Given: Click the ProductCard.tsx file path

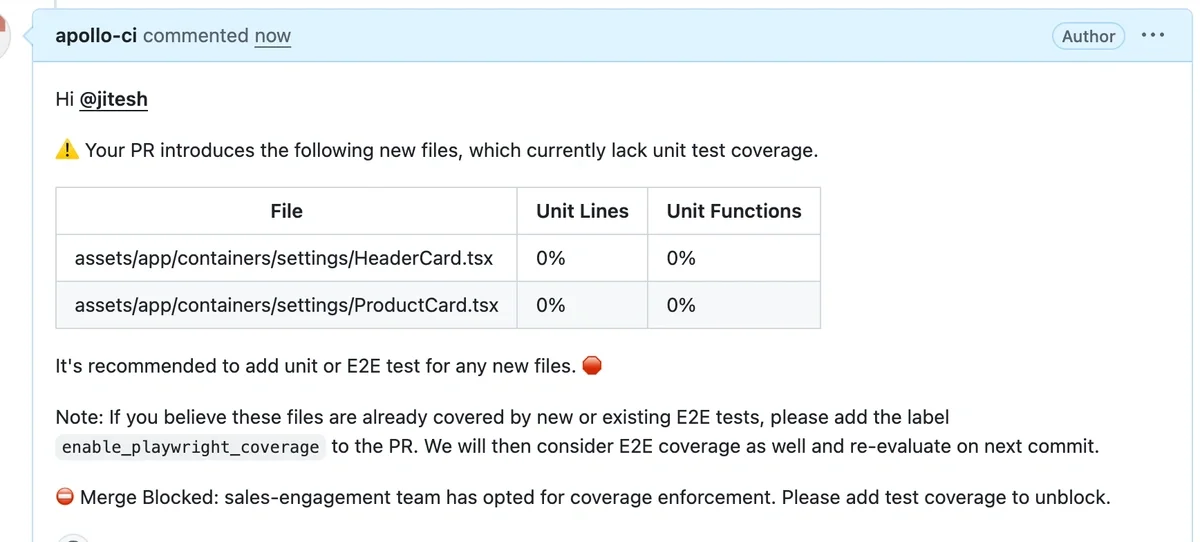Looking at the screenshot, I should coord(286,305).
